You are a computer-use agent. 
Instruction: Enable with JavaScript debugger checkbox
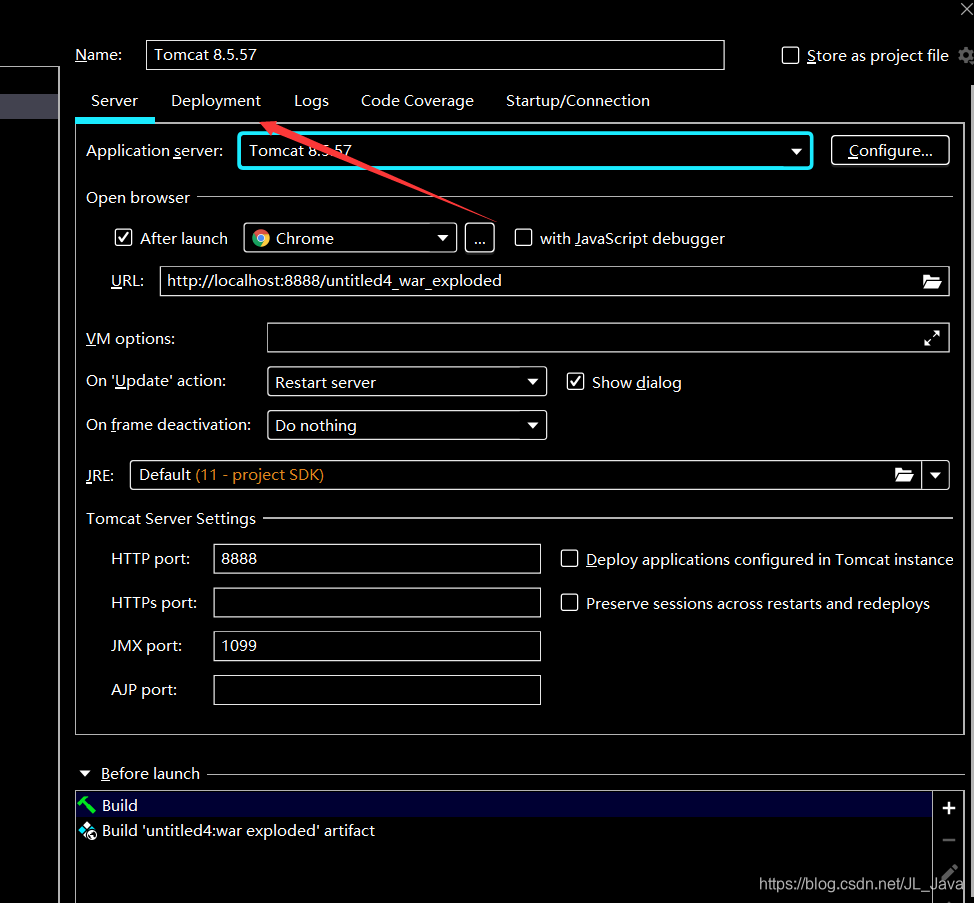(x=523, y=238)
